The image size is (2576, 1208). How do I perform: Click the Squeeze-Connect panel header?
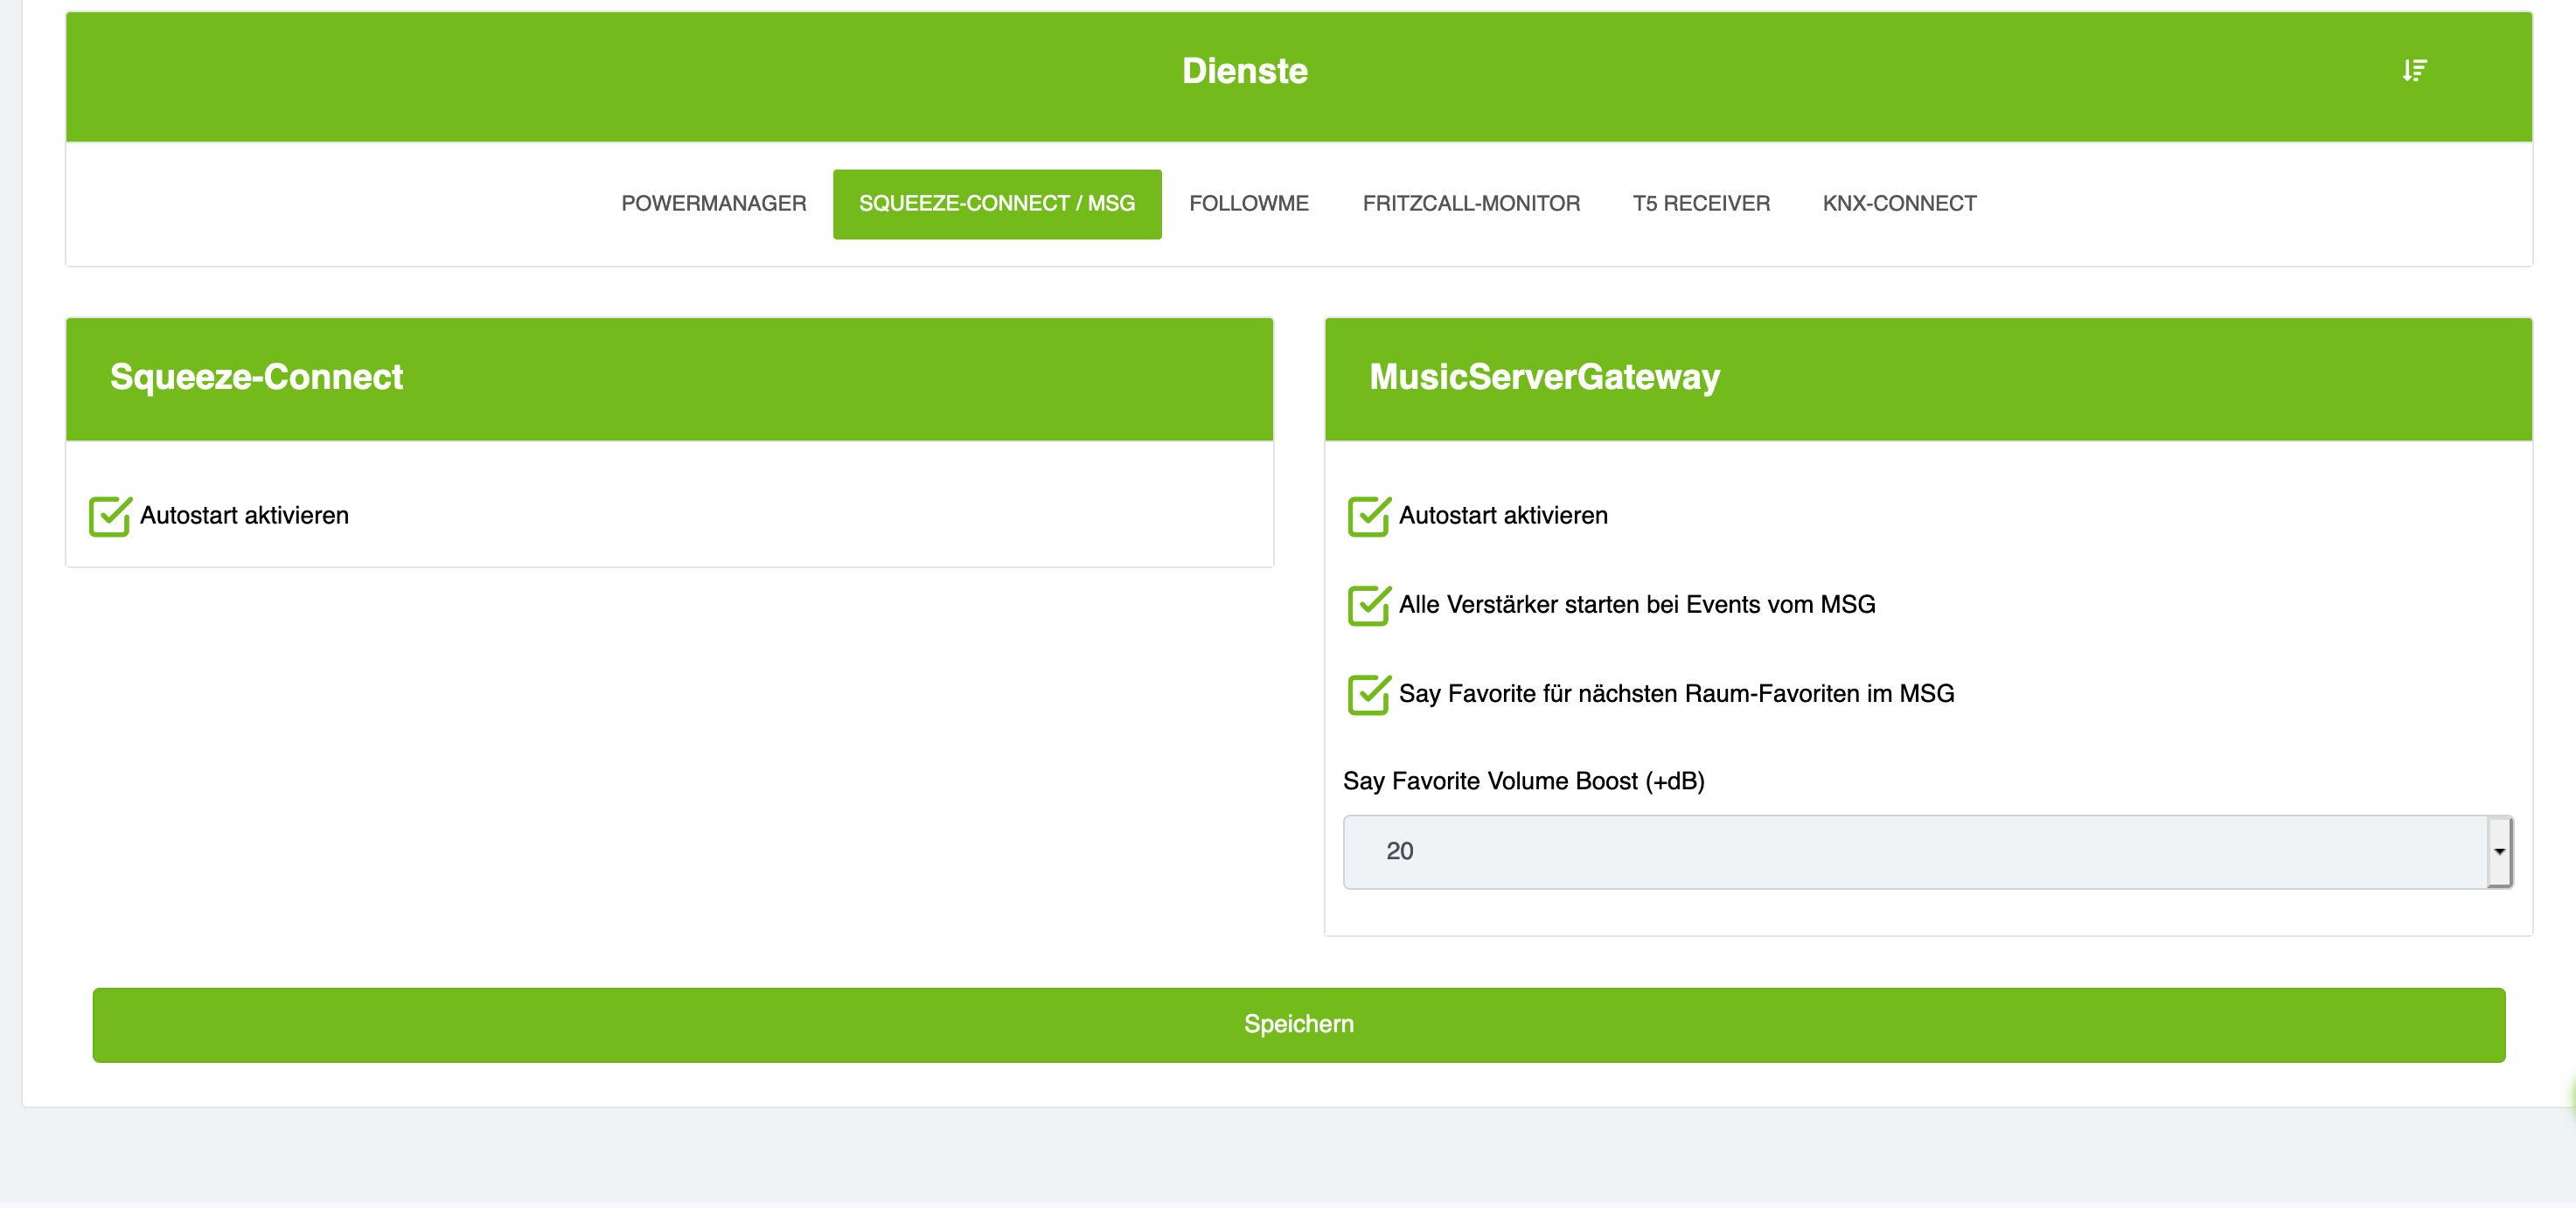[256, 378]
